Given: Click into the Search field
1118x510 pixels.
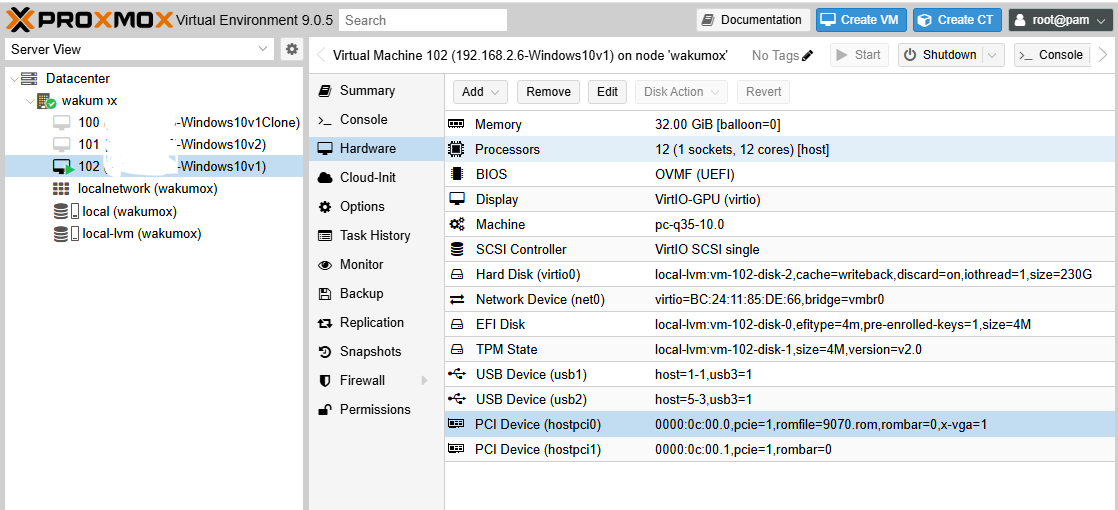Looking at the screenshot, I should [x=423, y=20].
